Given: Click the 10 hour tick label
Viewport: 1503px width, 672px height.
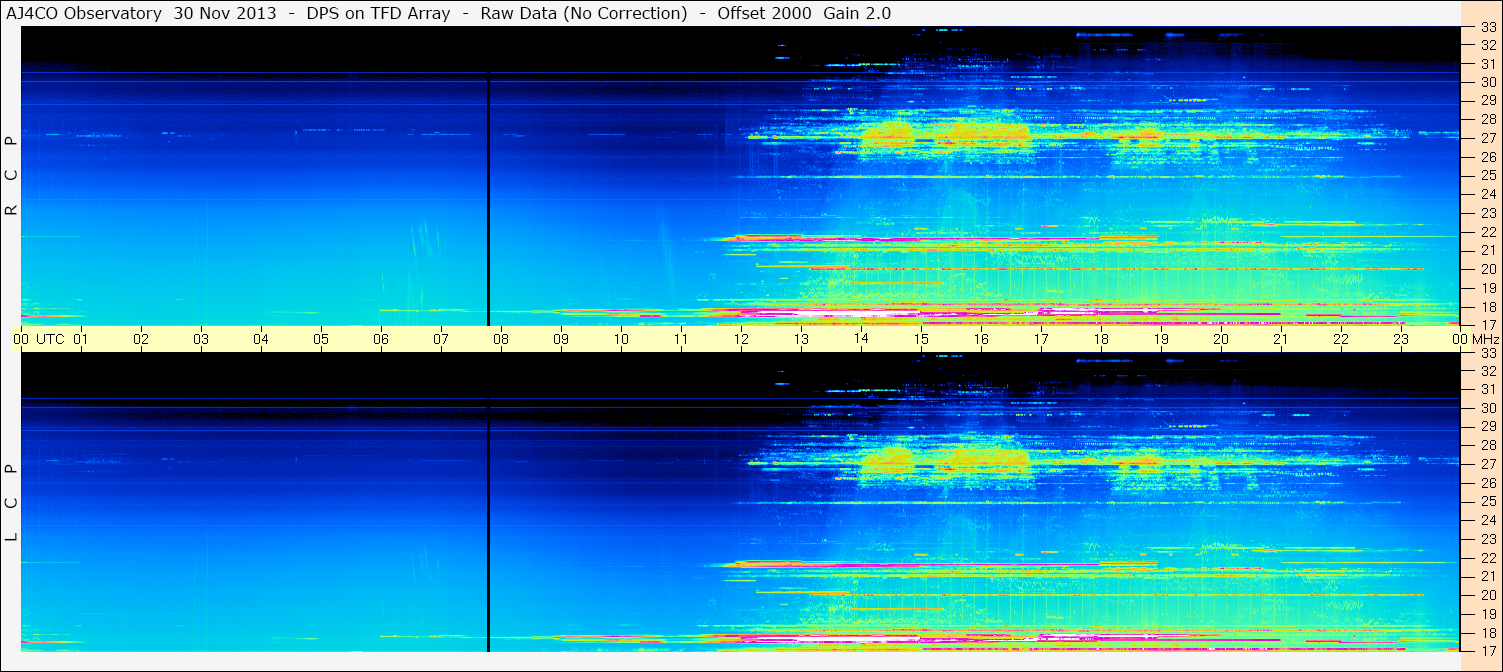Looking at the screenshot, I should click(x=621, y=339).
